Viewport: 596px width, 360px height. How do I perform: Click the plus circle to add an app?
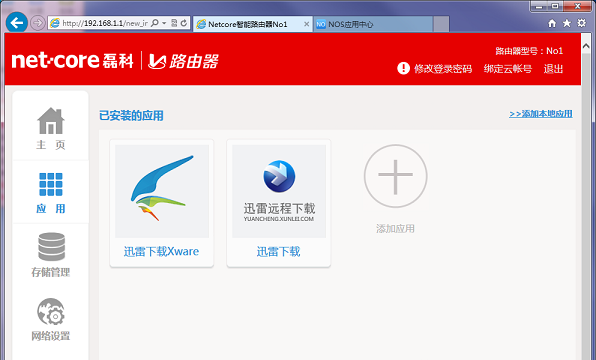pyautogui.click(x=395, y=176)
